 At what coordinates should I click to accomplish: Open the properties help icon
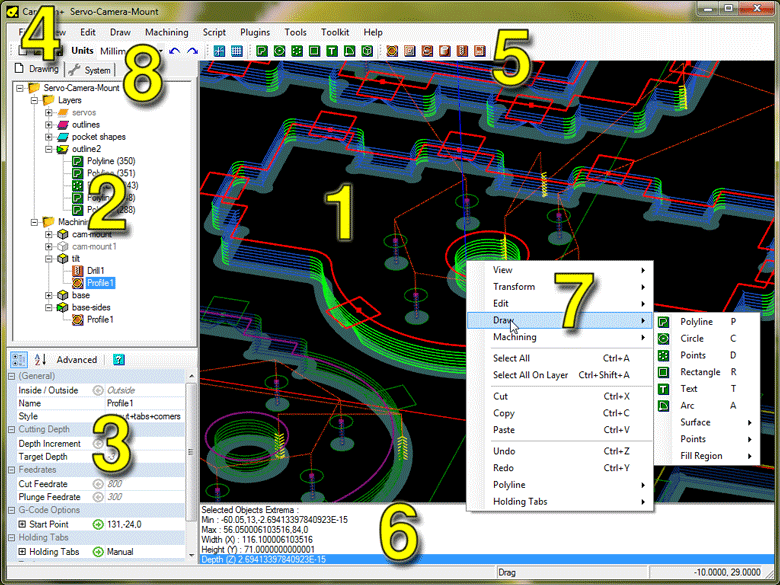[119, 359]
